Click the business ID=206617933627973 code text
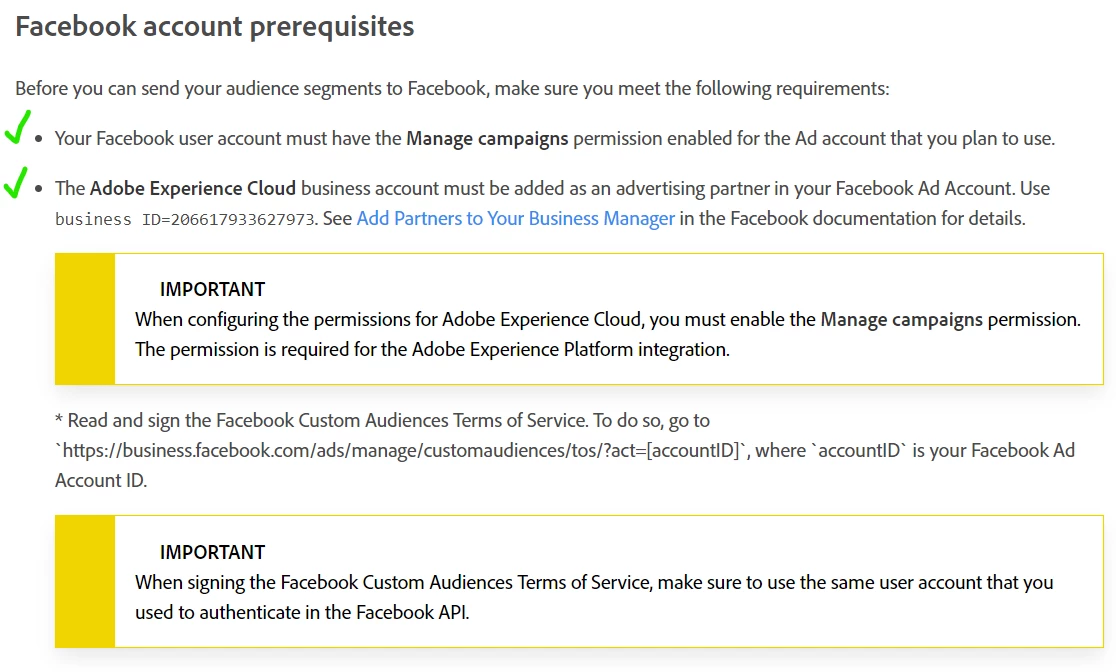Viewport: 1116px width, 672px height. (185, 219)
